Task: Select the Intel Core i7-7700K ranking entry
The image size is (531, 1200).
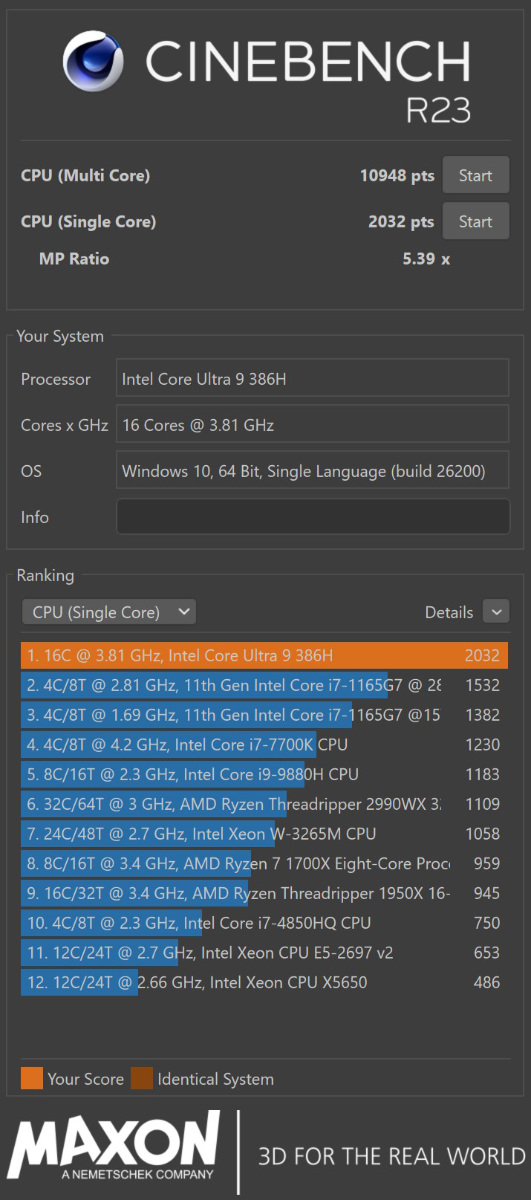Action: point(264,745)
